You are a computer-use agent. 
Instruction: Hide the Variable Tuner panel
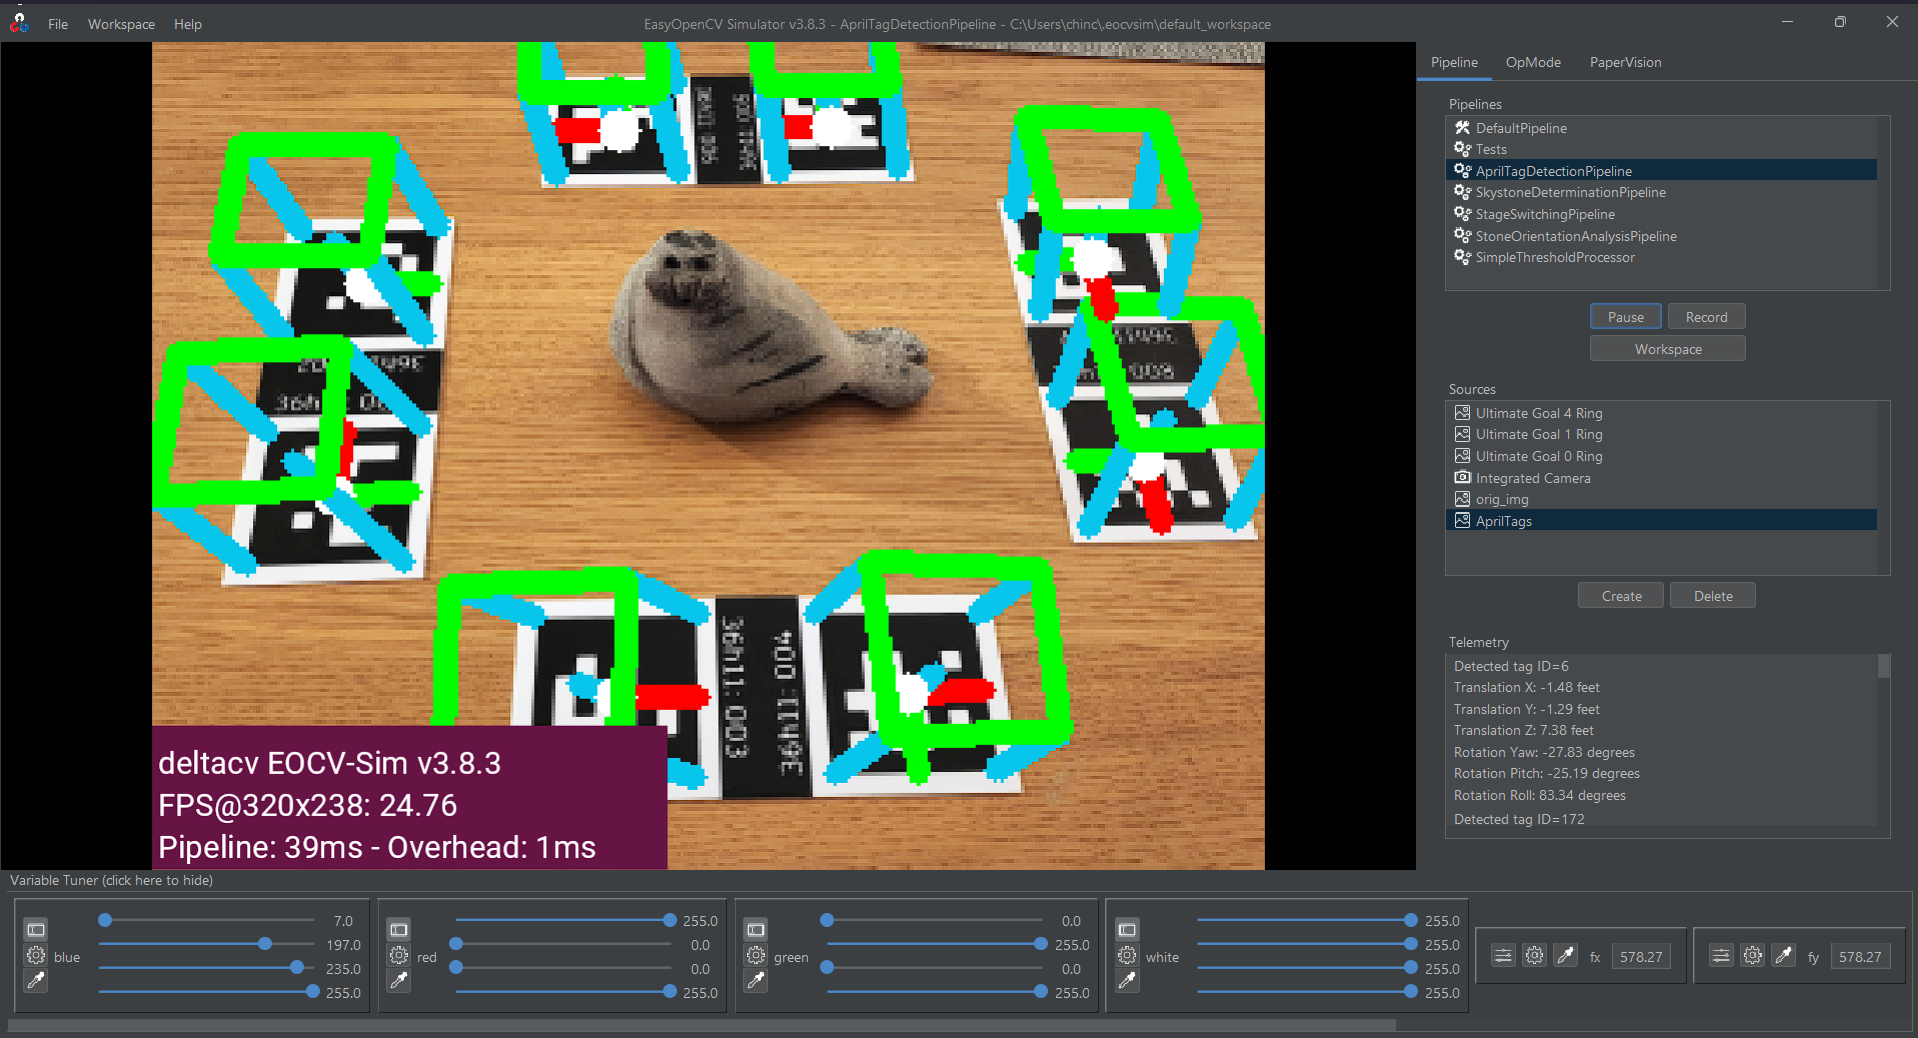[111, 880]
